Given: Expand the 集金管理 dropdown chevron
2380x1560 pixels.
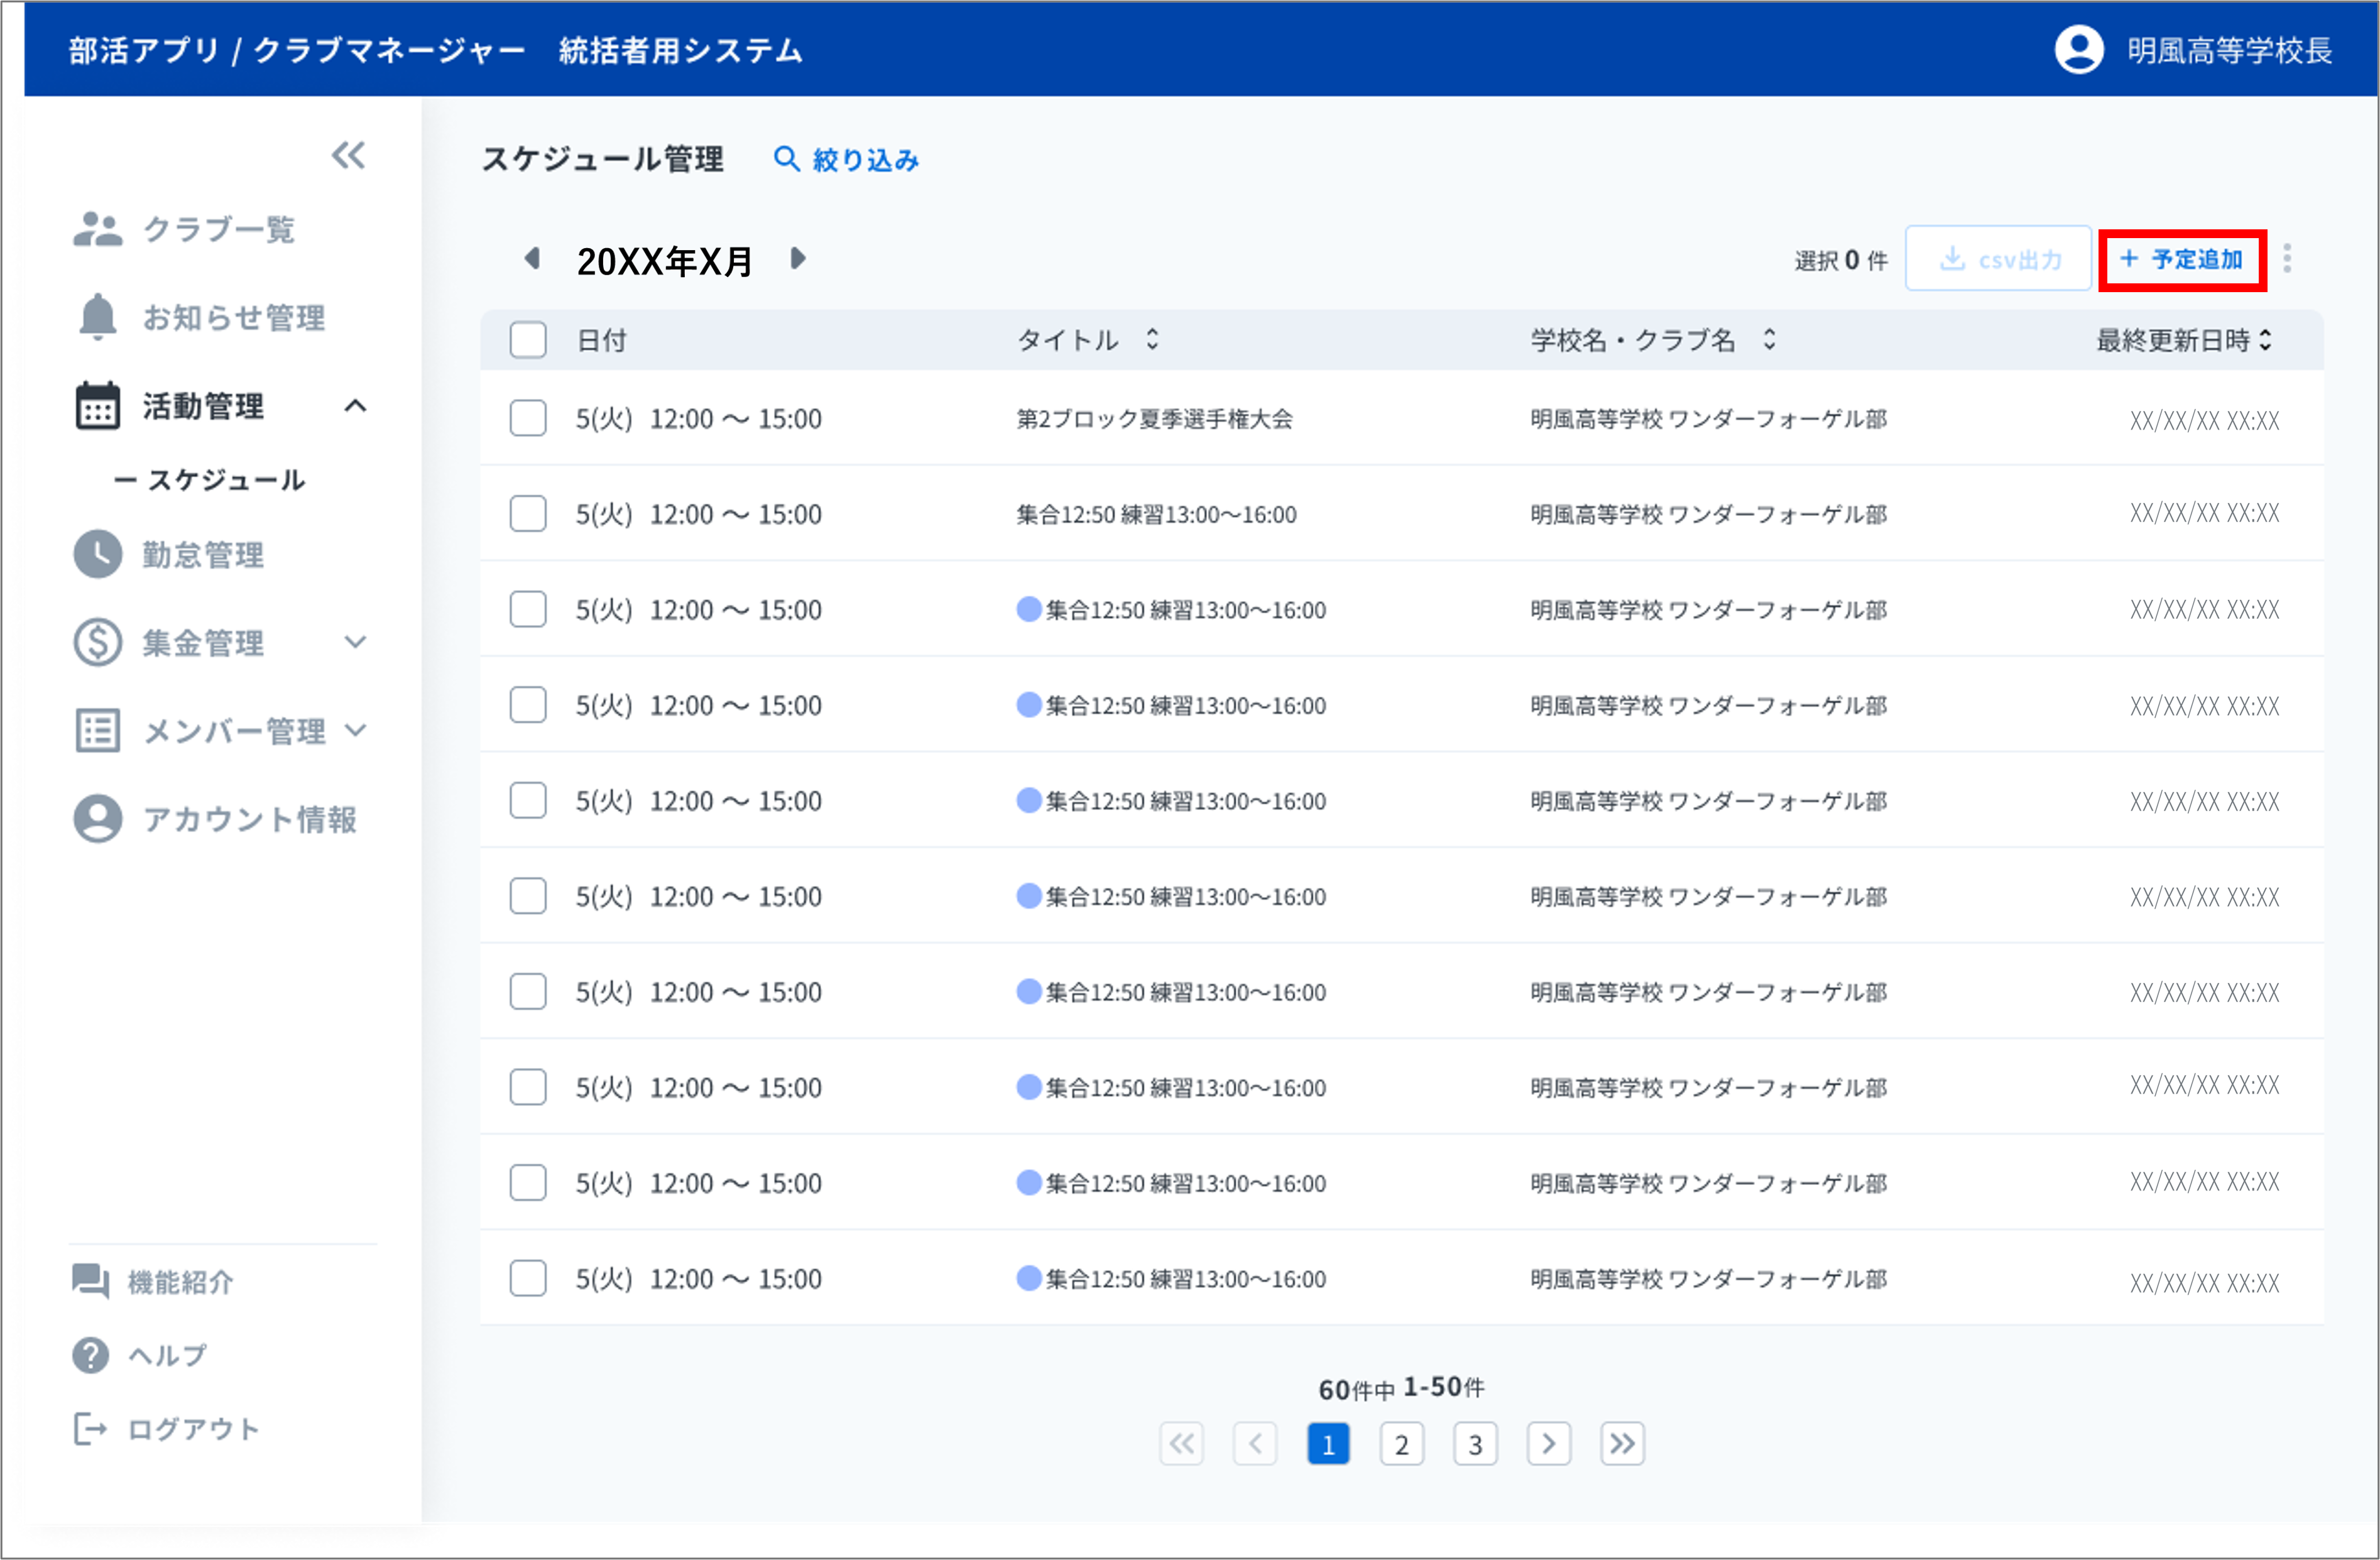Looking at the screenshot, I should pyautogui.click(x=357, y=643).
